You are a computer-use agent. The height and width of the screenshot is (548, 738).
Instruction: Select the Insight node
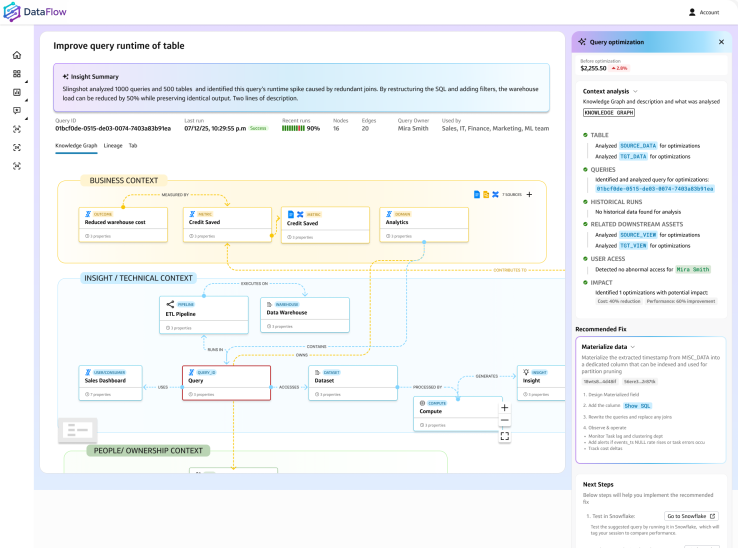541,383
